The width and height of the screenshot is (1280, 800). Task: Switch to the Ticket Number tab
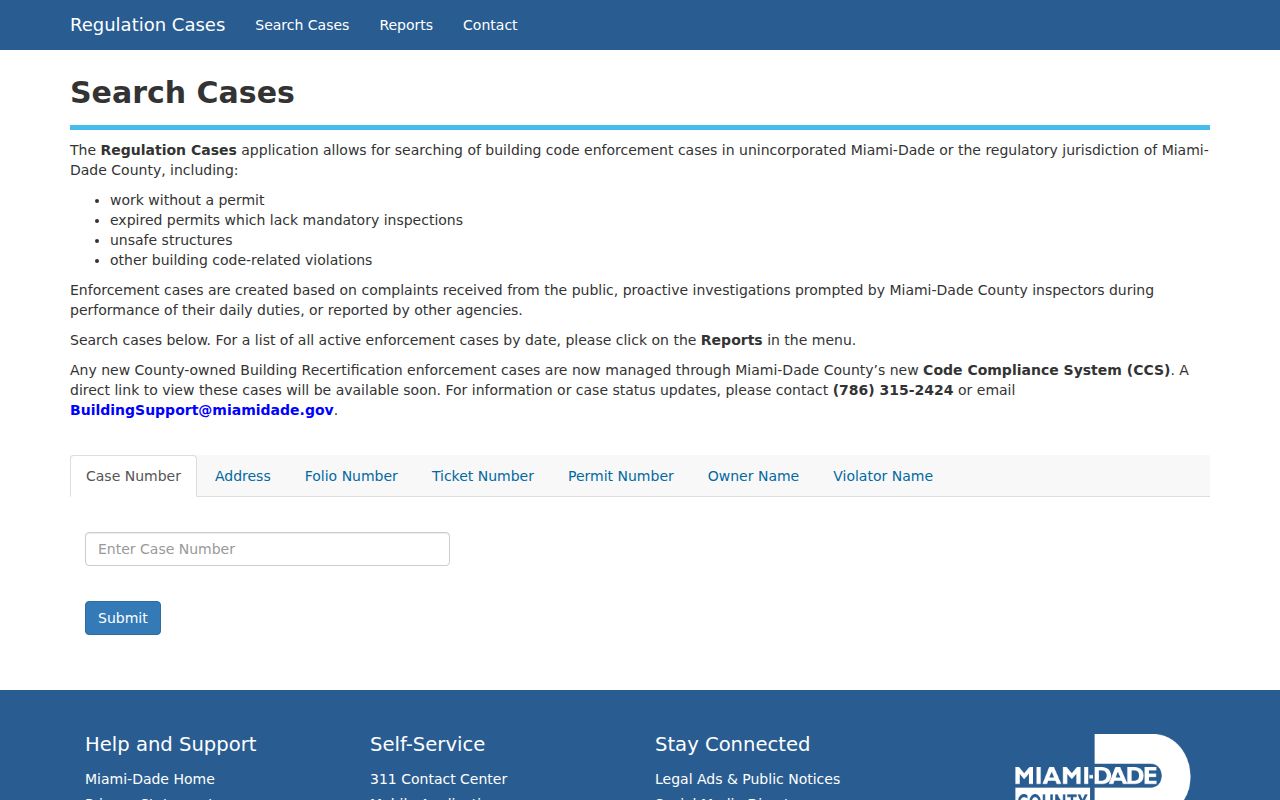pyautogui.click(x=483, y=476)
